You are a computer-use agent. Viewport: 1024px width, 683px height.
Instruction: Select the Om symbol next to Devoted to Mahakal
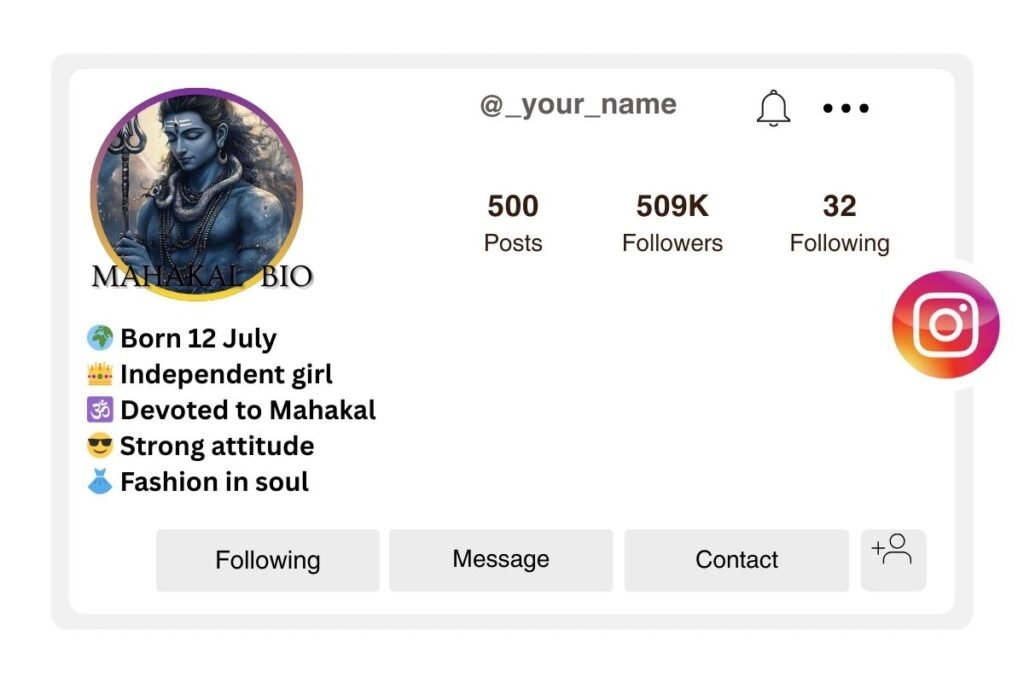click(x=99, y=410)
